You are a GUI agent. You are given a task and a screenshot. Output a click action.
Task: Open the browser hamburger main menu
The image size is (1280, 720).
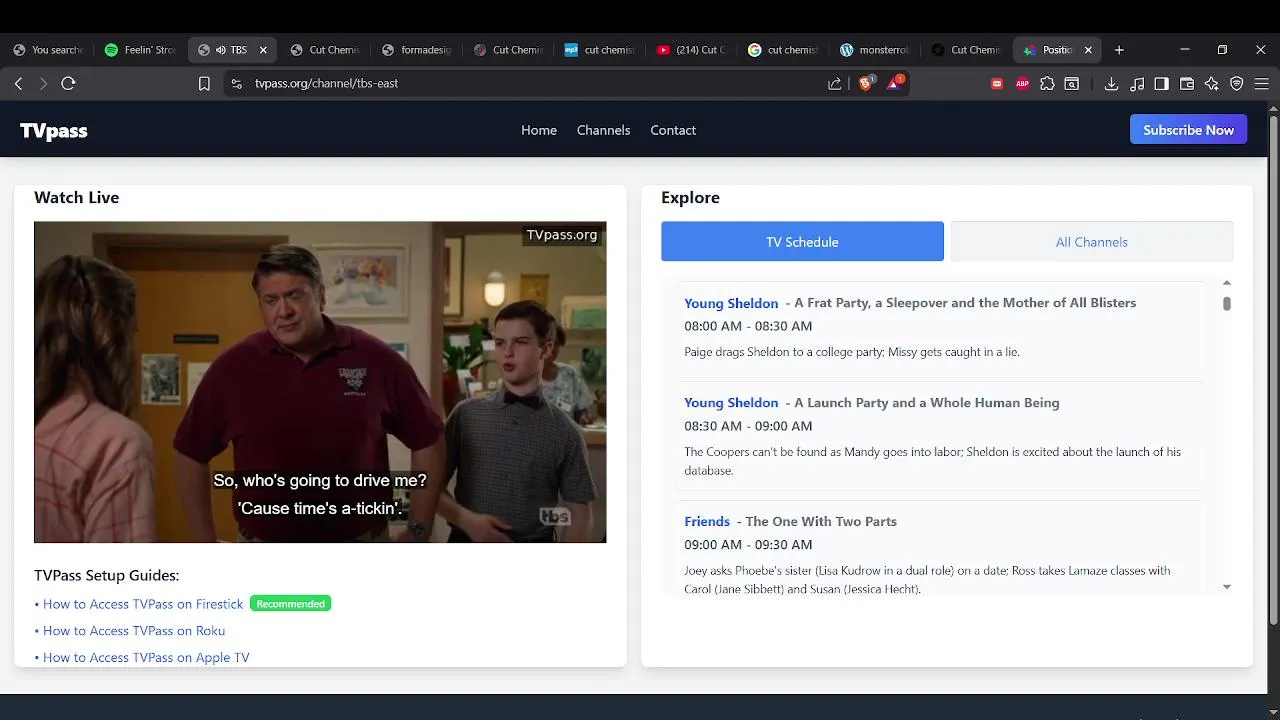point(1262,84)
